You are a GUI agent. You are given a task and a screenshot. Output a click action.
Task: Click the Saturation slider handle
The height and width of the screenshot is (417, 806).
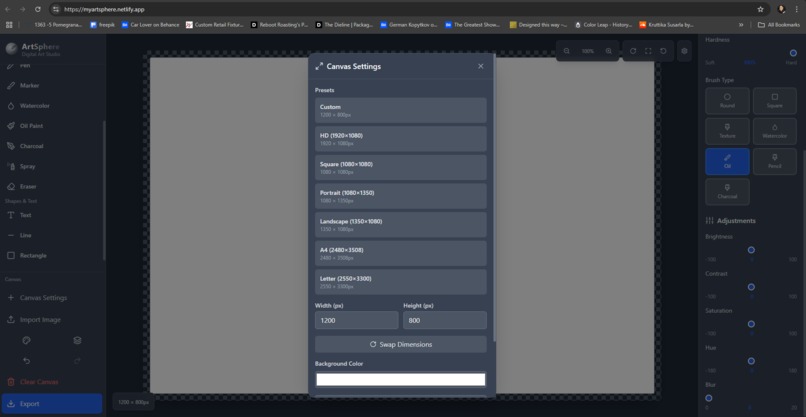(751, 324)
